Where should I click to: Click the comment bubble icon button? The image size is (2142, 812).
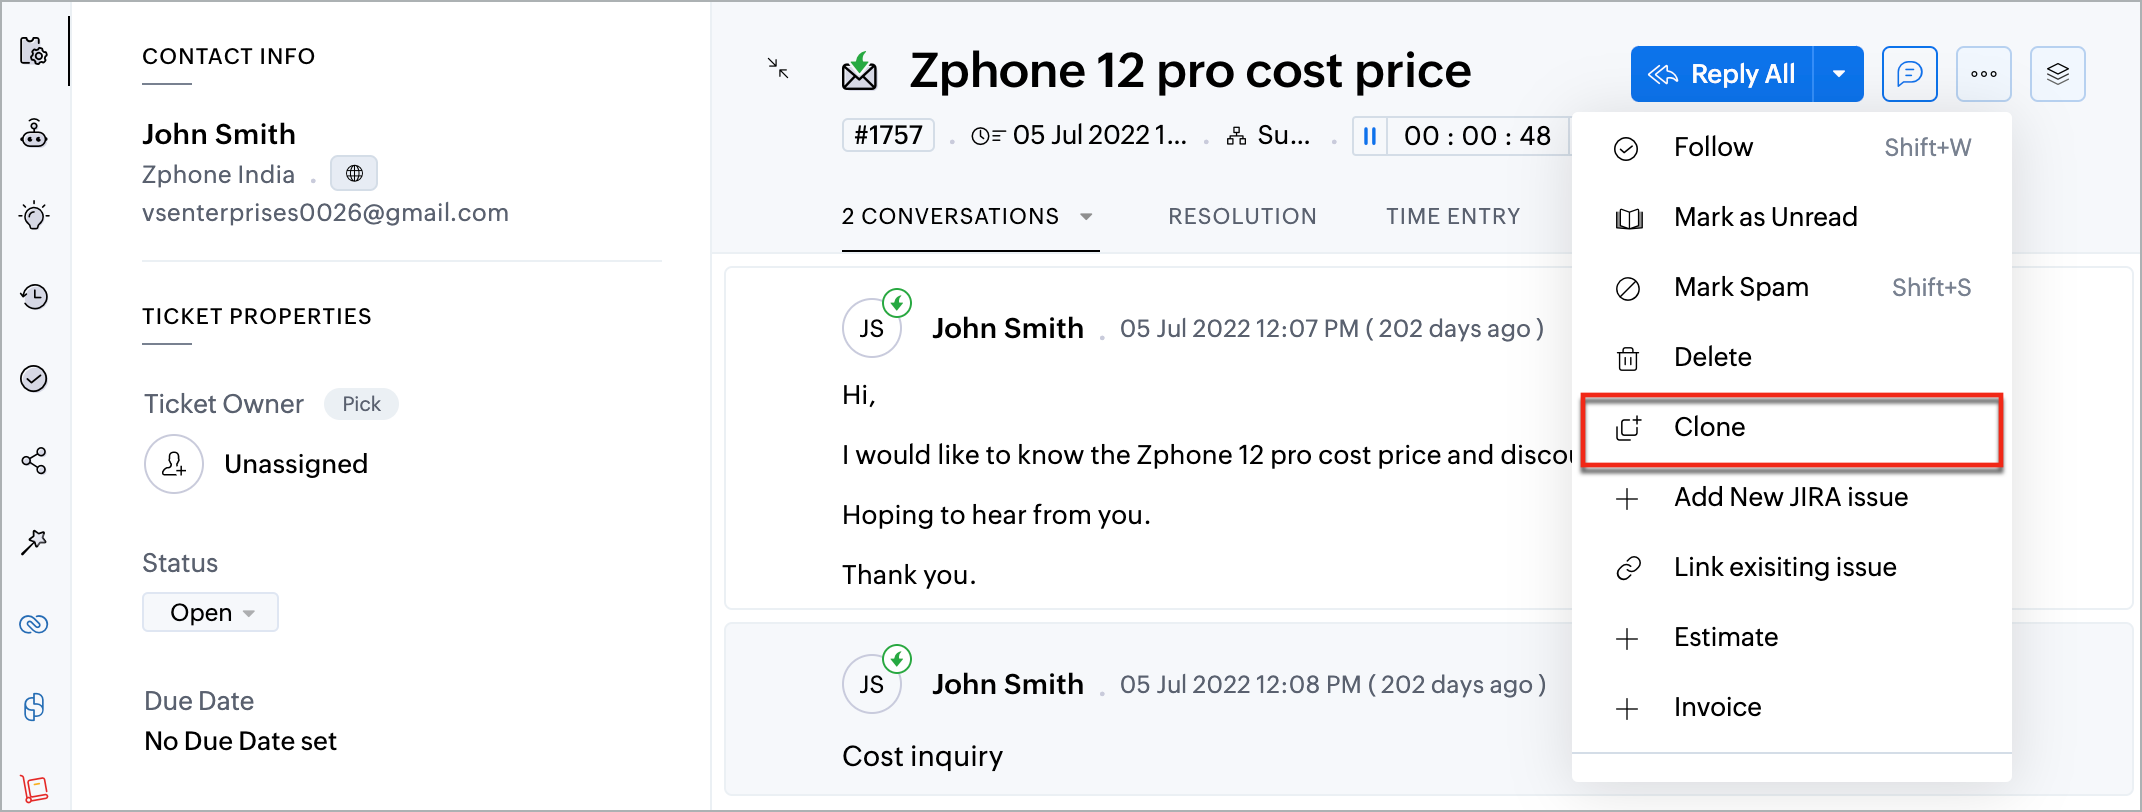coord(1909,74)
